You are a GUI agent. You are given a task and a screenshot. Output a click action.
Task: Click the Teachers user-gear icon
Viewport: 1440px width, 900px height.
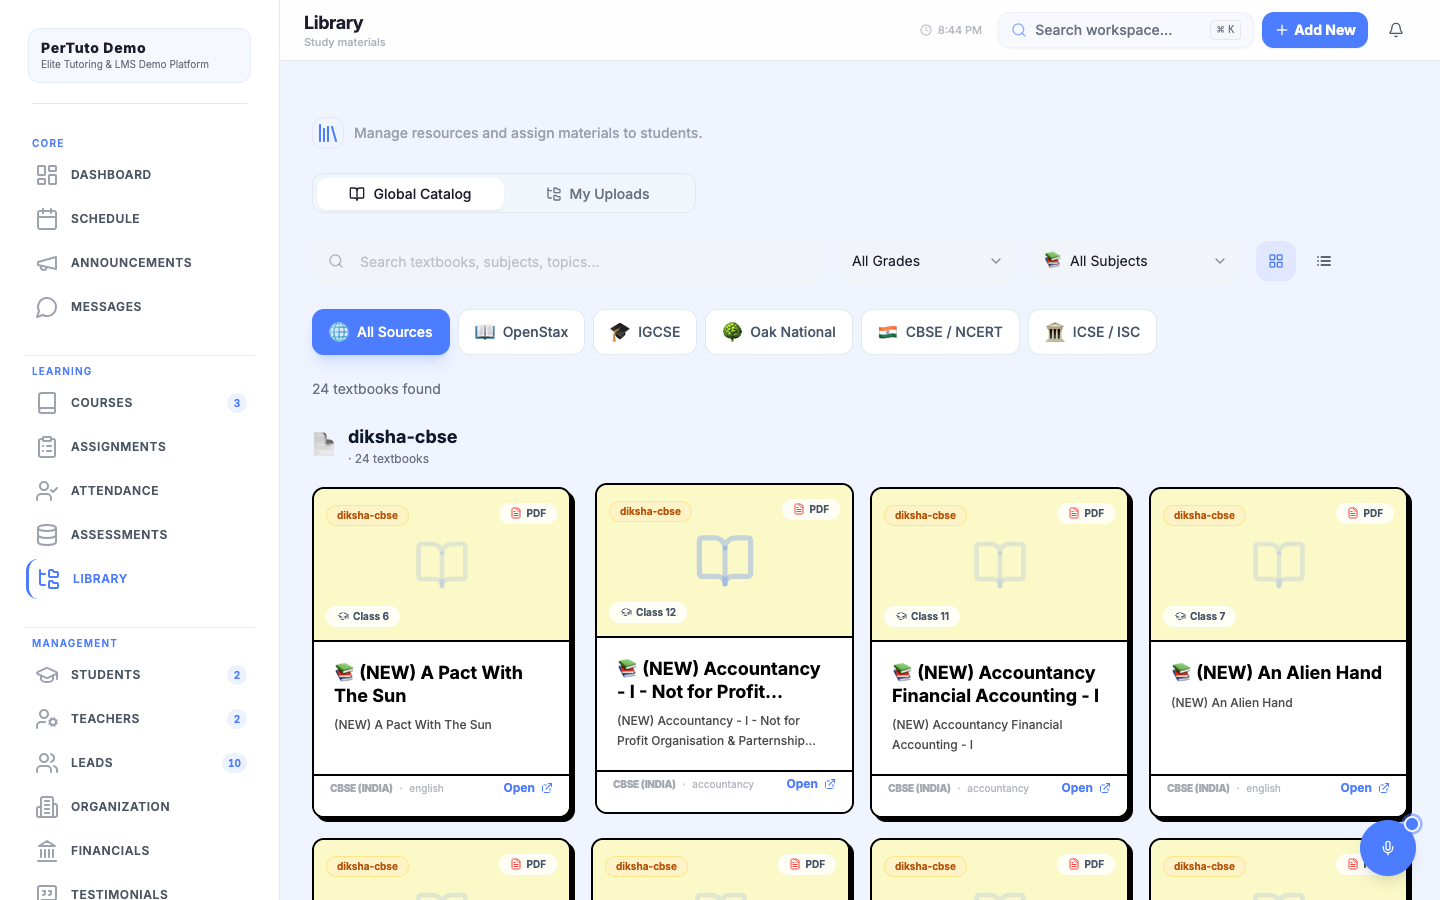click(x=47, y=719)
